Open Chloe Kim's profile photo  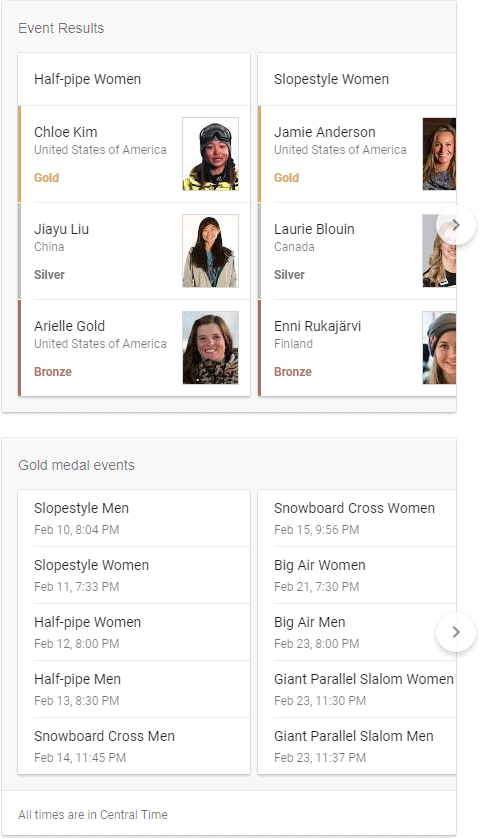pos(210,154)
